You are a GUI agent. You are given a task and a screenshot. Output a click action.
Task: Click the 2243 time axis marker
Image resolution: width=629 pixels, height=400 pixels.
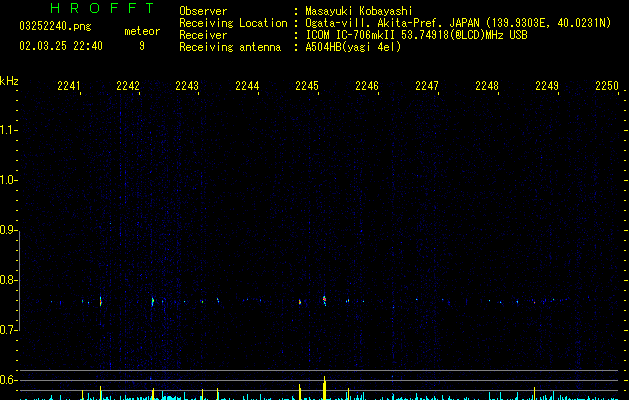[x=187, y=86]
